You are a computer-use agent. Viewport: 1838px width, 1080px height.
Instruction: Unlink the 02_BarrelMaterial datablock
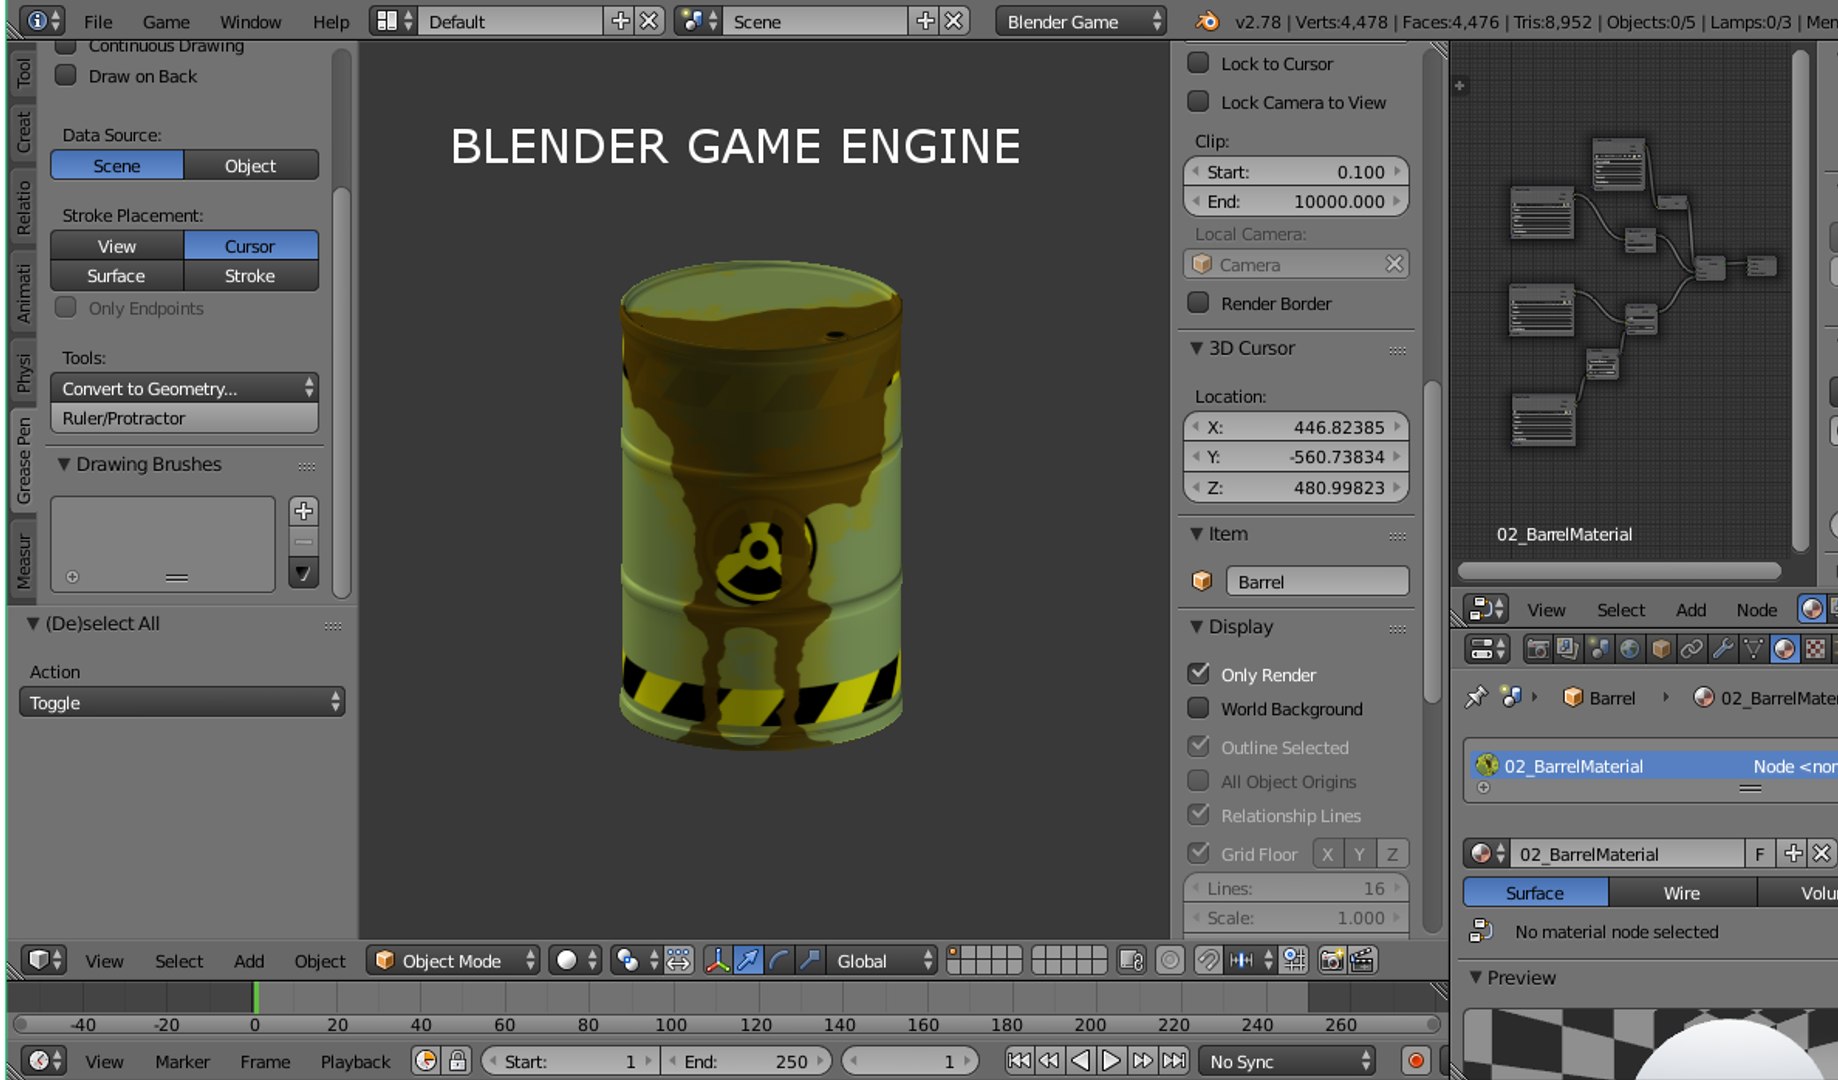pos(1822,853)
